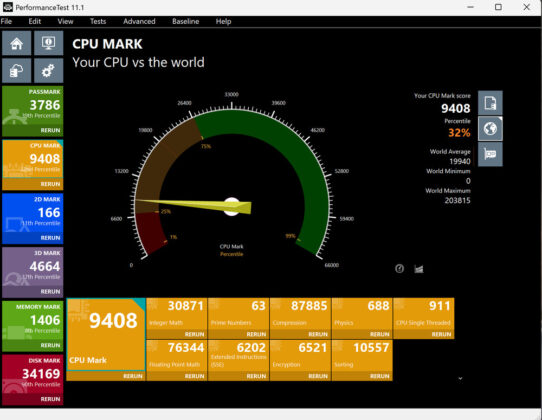Rerun the Integer Math test
Image resolution: width=542 pixels, height=420 pixels.
tap(194, 334)
